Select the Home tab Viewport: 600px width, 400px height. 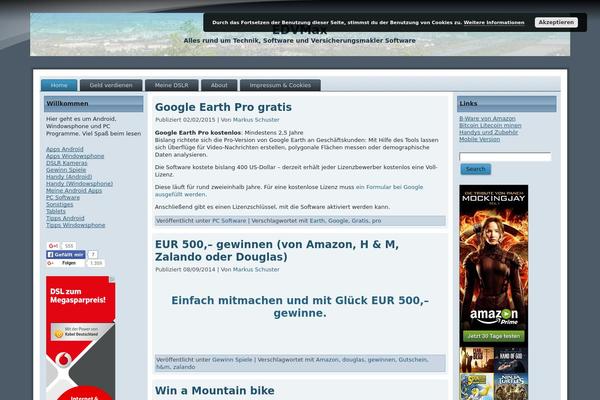(x=59, y=85)
